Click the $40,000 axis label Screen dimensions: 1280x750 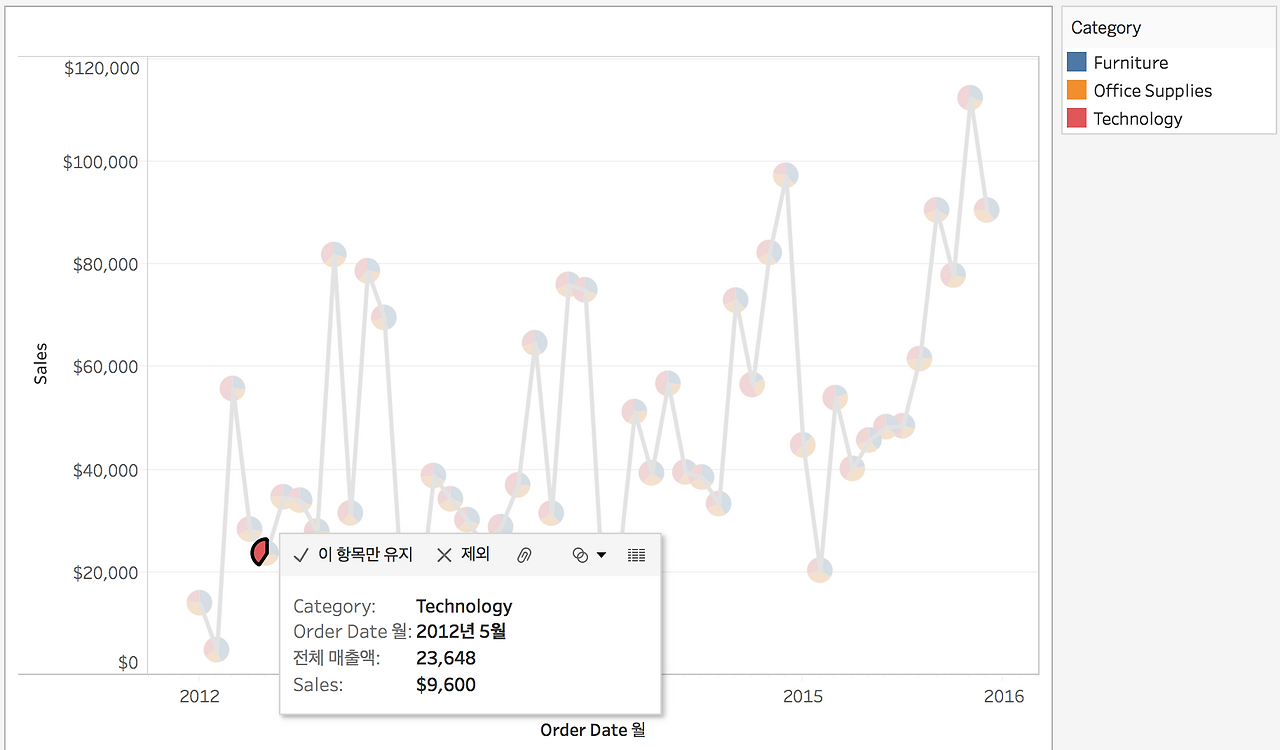point(105,470)
